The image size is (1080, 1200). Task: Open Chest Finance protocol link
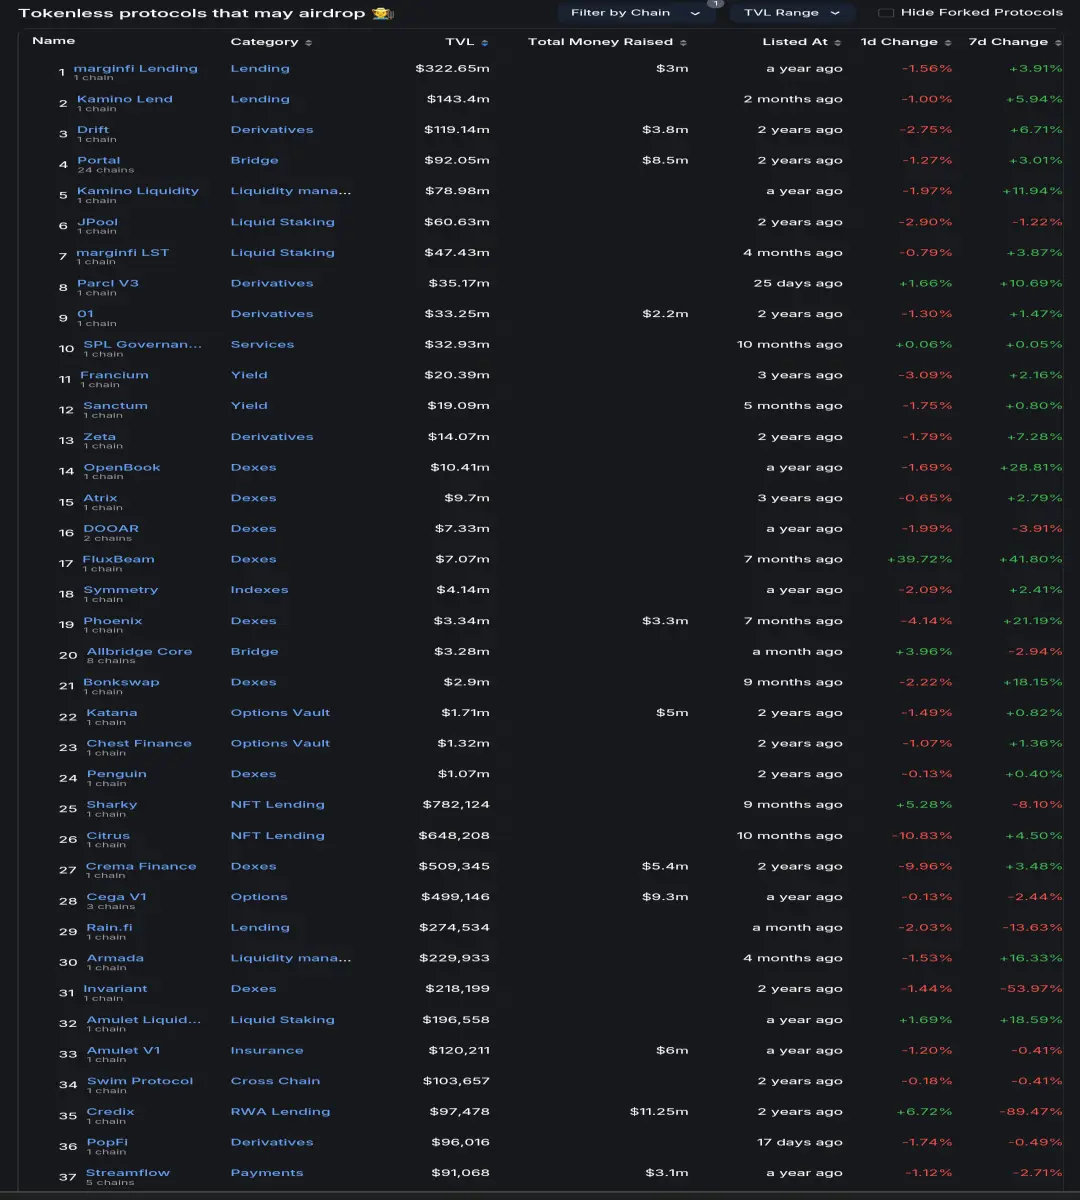[x=139, y=743]
